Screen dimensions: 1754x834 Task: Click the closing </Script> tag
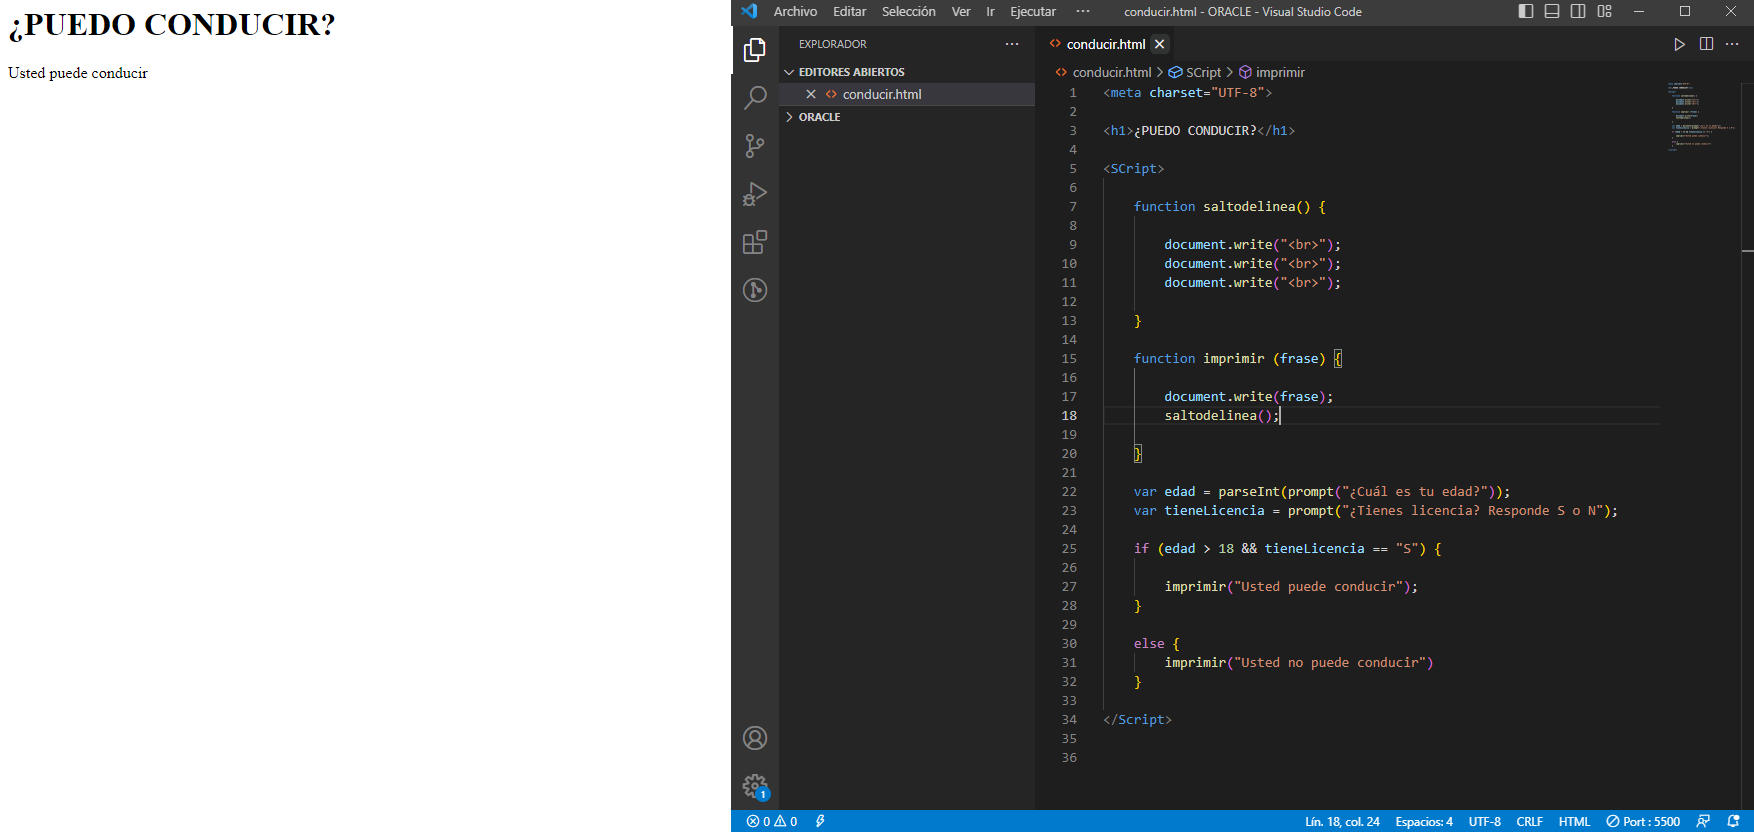point(1137,720)
